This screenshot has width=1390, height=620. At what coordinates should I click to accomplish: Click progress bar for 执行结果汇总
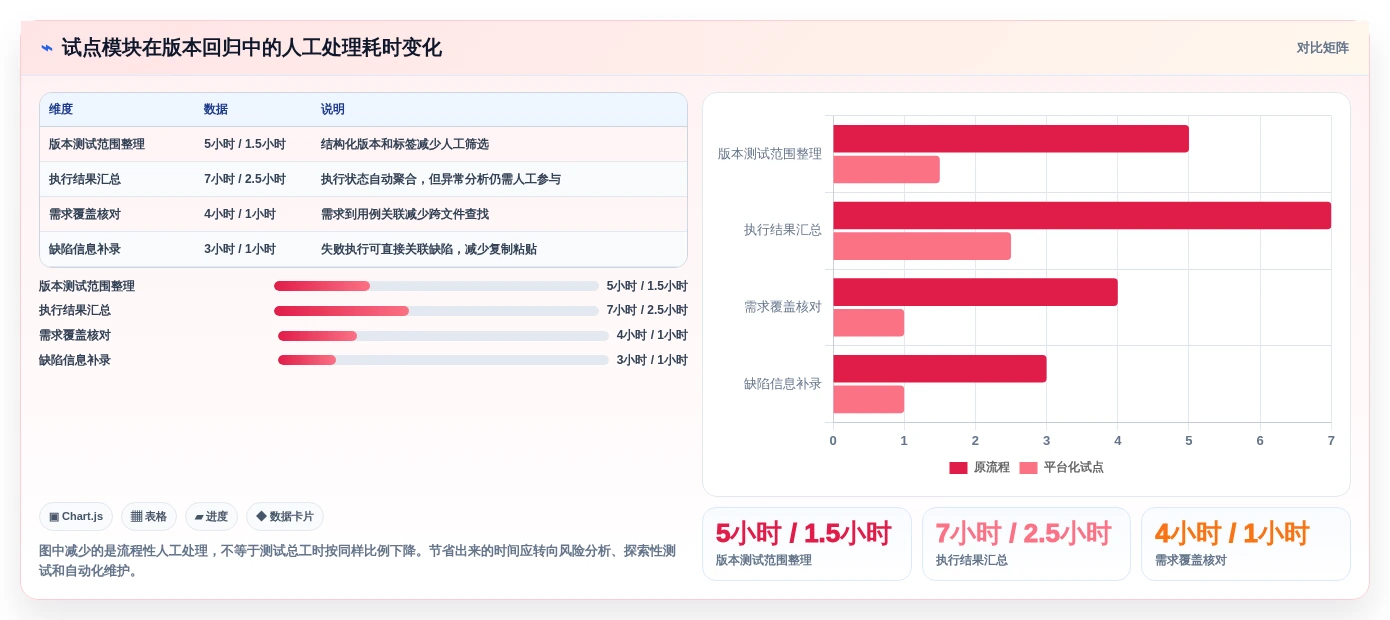coord(436,311)
